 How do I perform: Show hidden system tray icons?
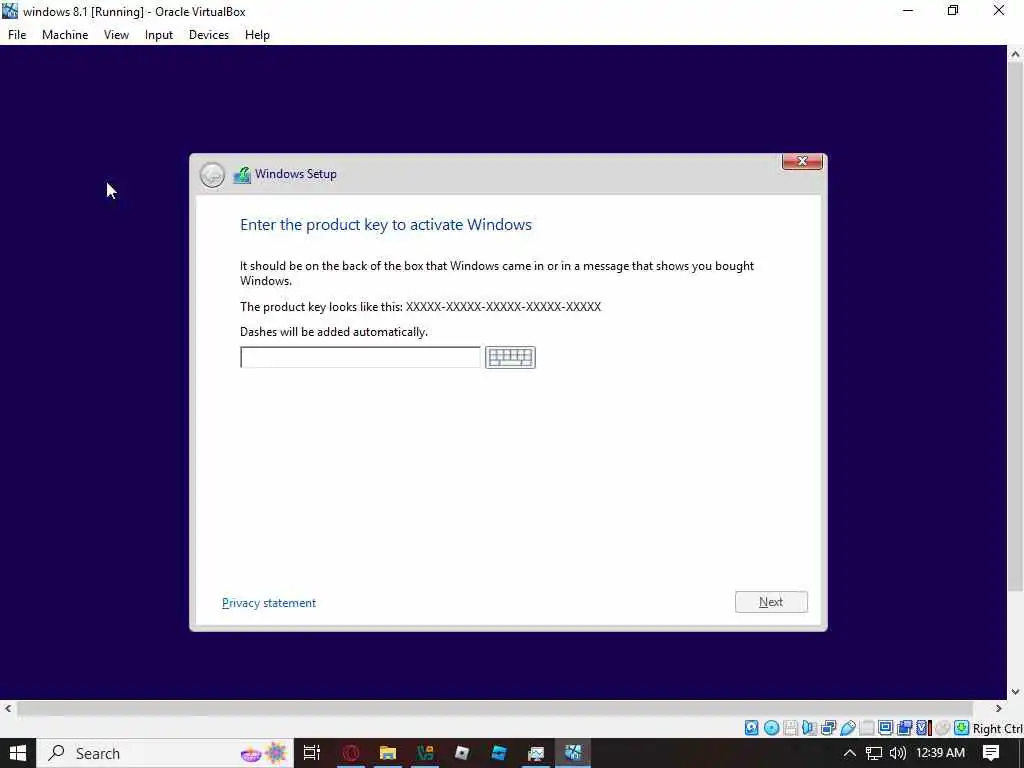[849, 753]
